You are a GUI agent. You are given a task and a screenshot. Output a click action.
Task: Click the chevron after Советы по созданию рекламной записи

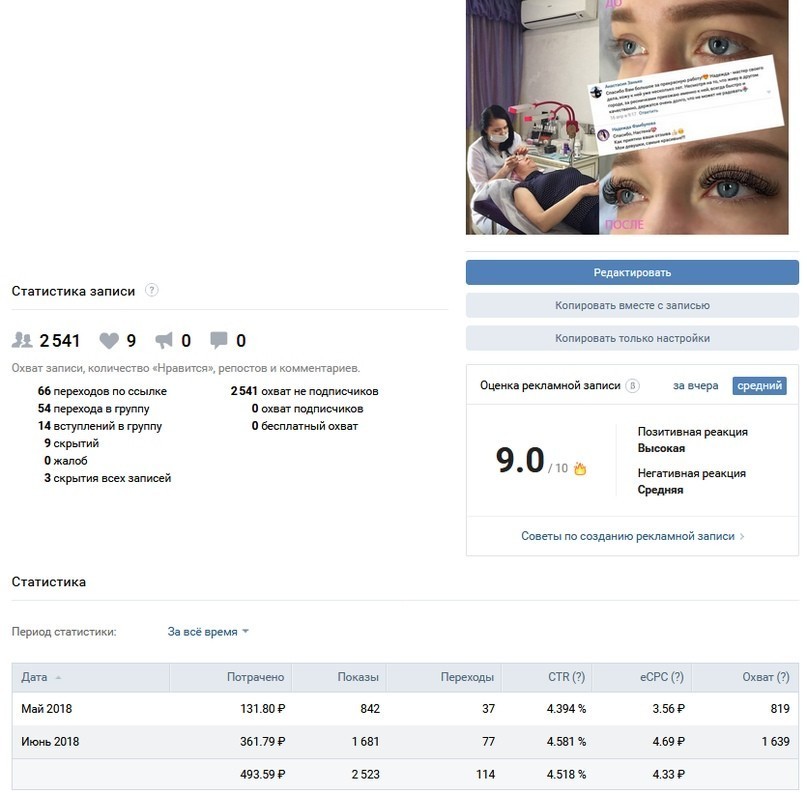coord(742,536)
